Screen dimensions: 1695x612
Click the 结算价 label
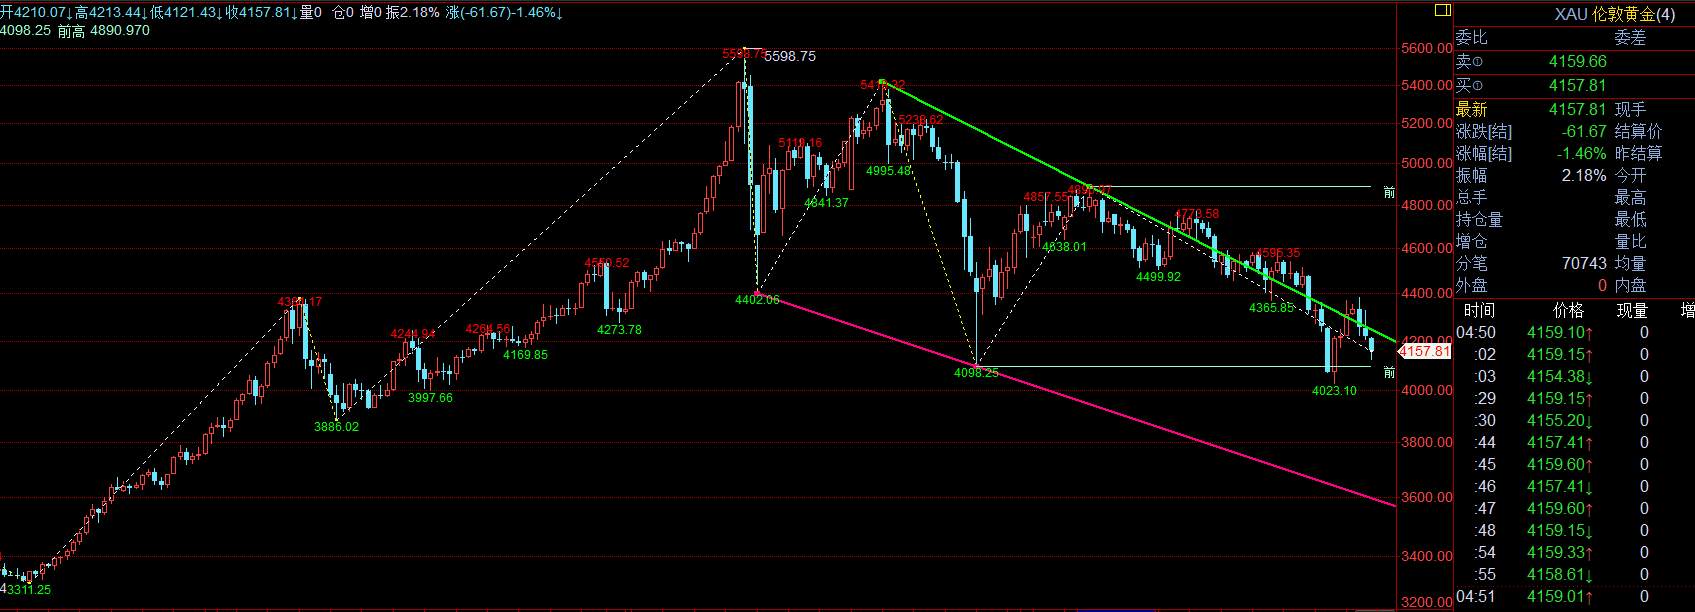coord(1638,132)
